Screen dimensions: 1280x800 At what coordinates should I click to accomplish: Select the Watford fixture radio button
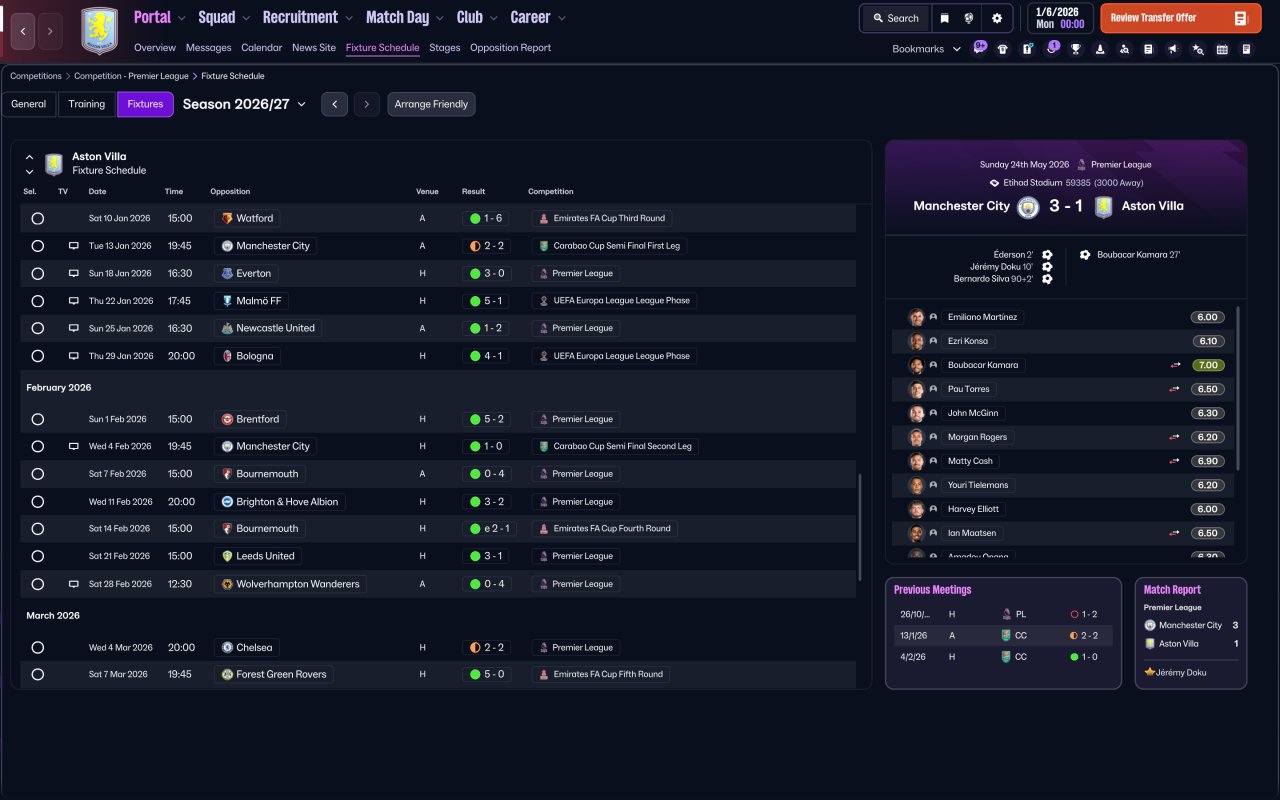[x=37, y=218]
